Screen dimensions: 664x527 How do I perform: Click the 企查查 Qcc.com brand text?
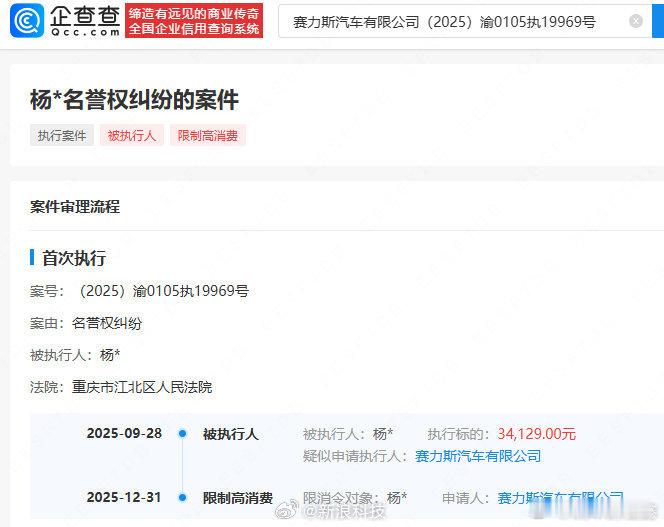coord(85,21)
